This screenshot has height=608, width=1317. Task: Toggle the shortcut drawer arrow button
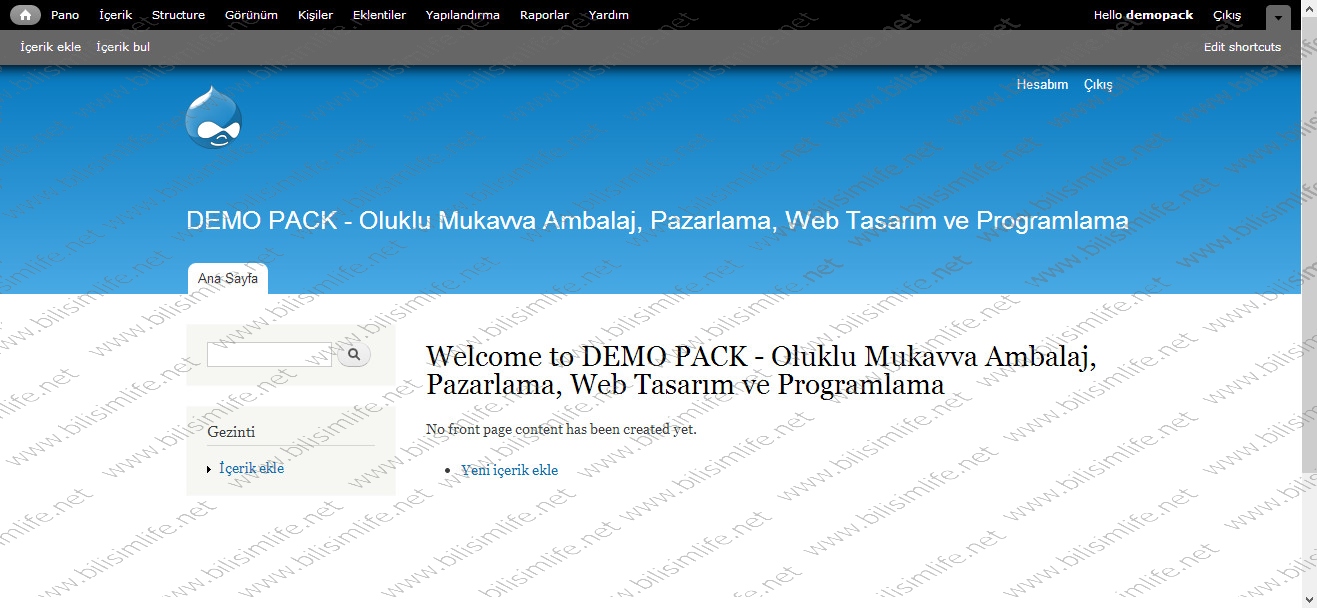click(1279, 17)
